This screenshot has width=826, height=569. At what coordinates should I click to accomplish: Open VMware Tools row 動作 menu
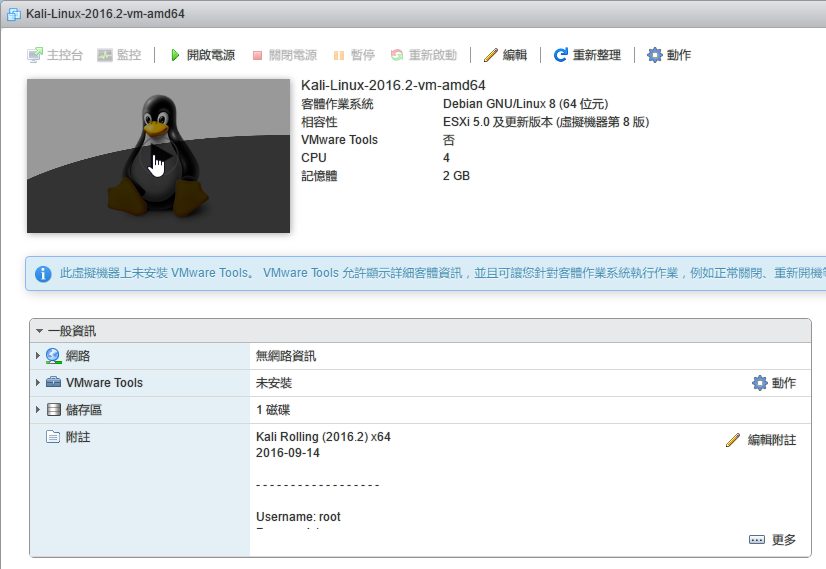[773, 383]
